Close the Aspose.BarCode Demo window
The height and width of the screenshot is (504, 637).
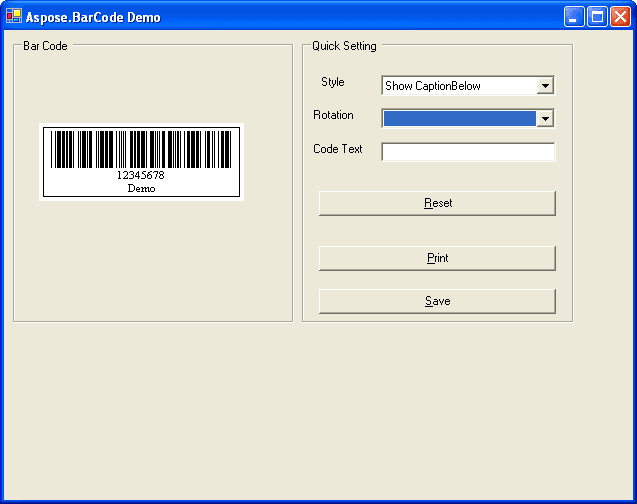620,17
